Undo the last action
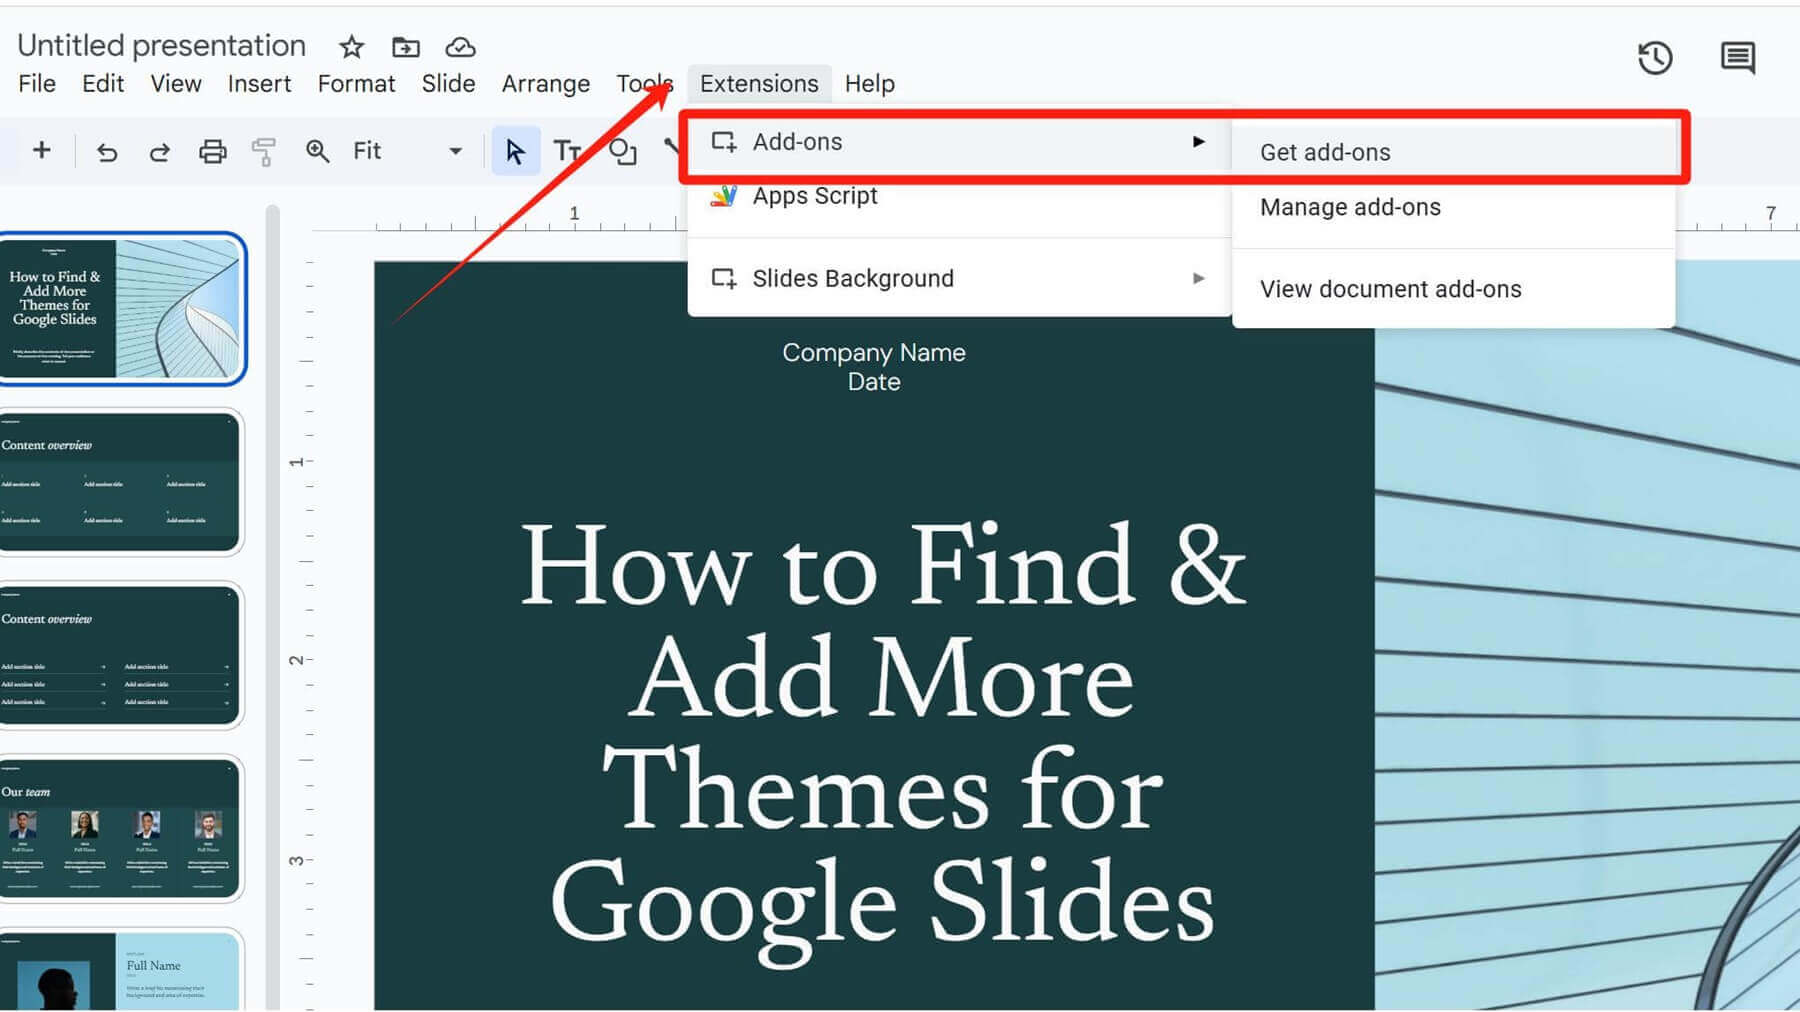This screenshot has height=1012, width=1800. pyautogui.click(x=107, y=152)
